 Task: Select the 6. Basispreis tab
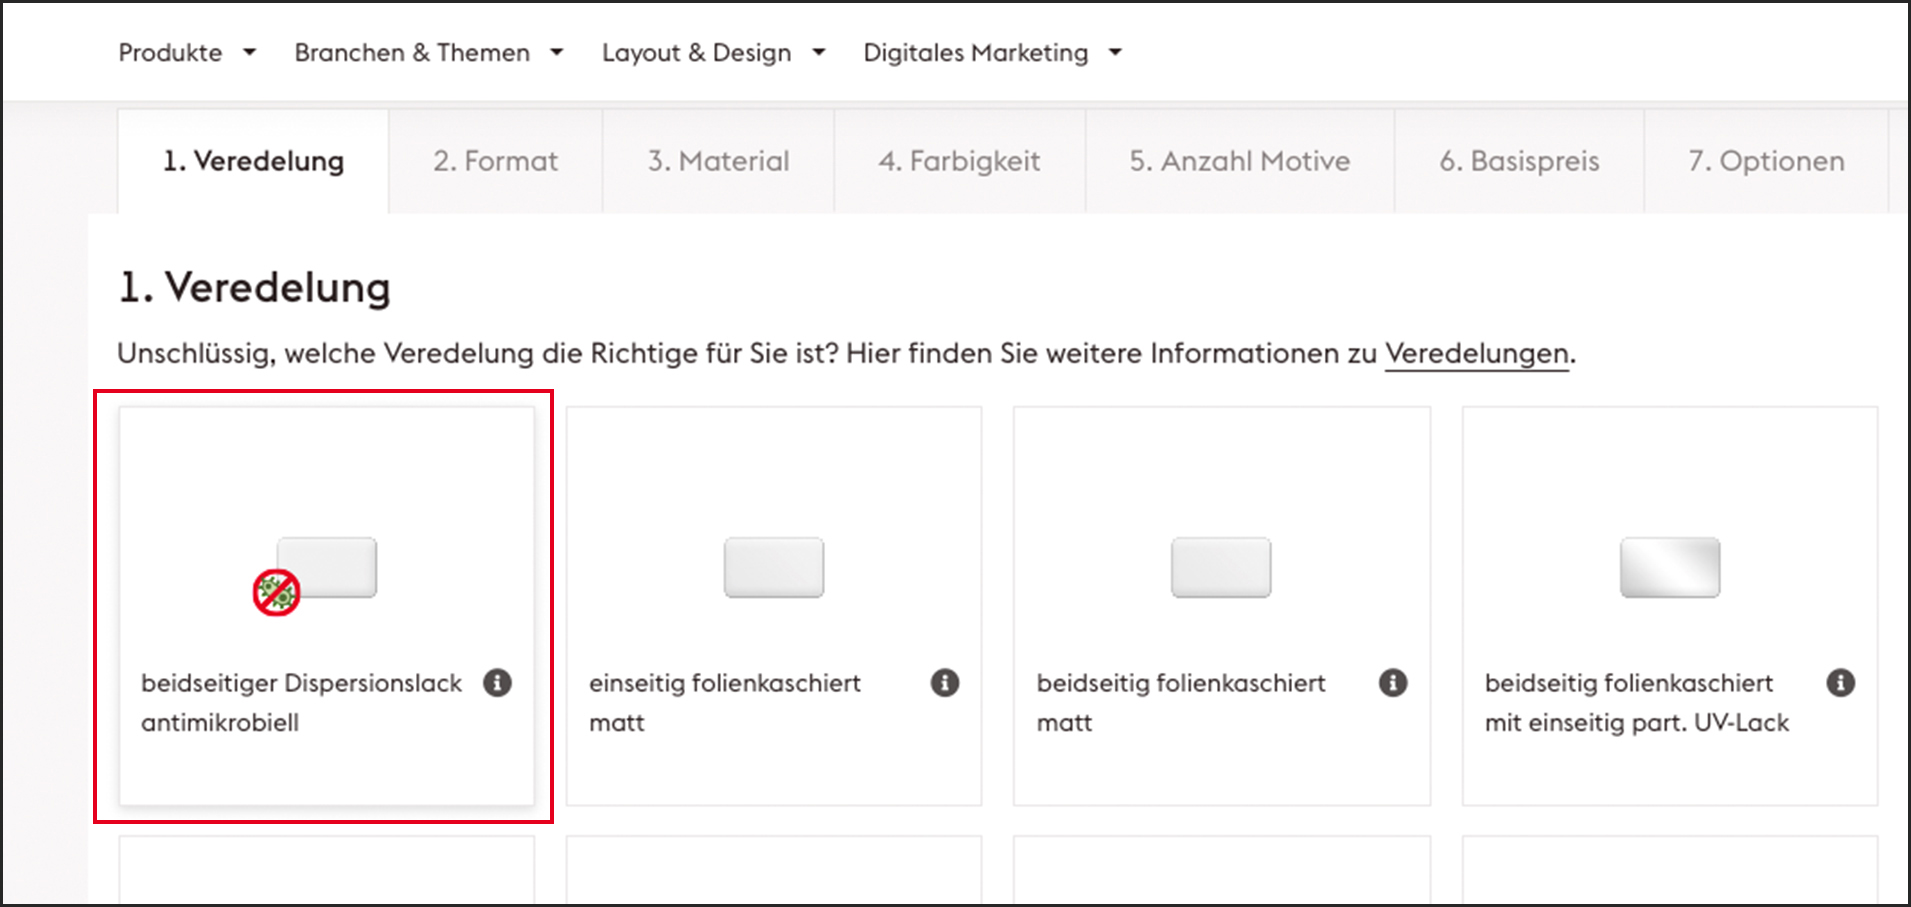point(1519,161)
